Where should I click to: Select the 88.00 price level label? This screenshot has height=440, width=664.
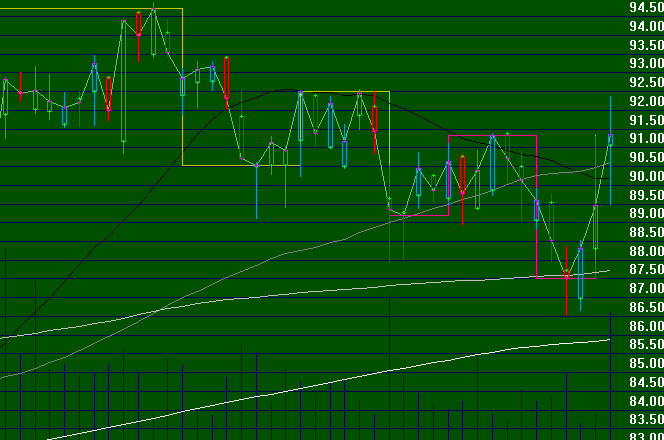point(647,251)
